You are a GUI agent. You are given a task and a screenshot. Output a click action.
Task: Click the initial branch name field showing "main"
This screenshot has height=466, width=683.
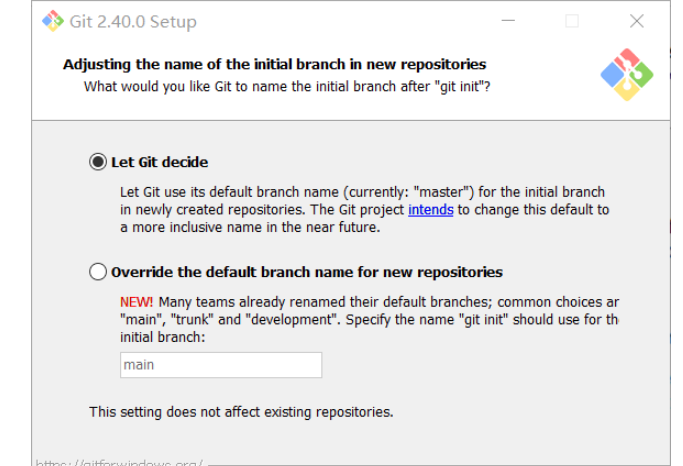pyautogui.click(x=221, y=365)
